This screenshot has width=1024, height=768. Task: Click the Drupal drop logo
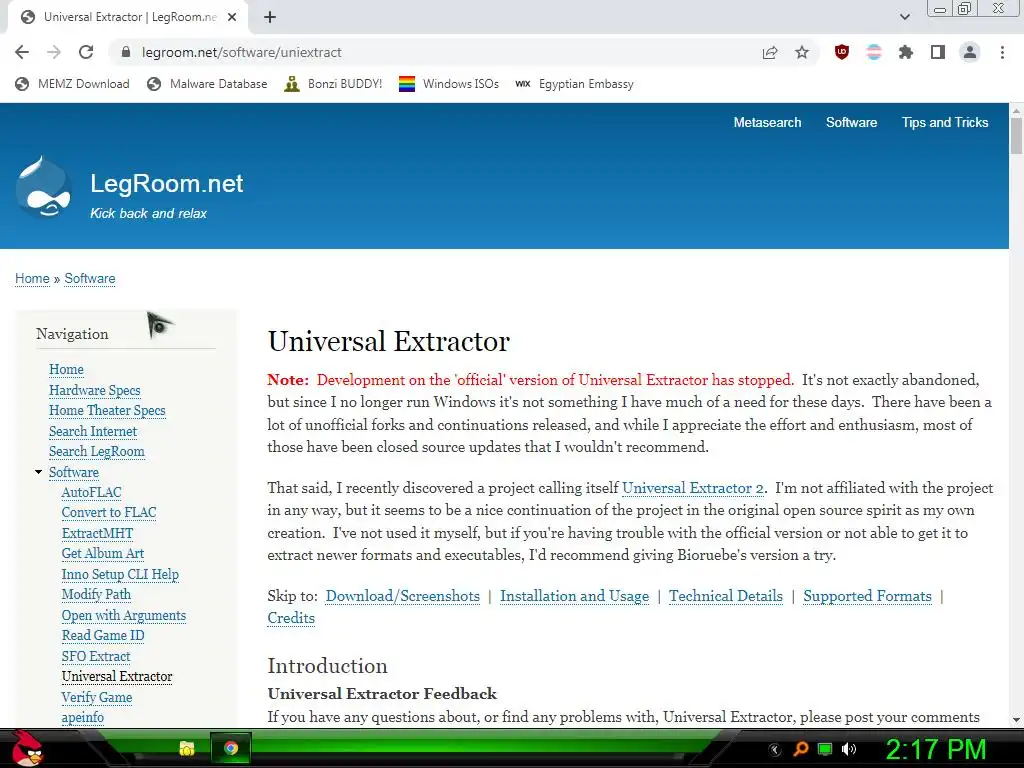pyautogui.click(x=43, y=187)
